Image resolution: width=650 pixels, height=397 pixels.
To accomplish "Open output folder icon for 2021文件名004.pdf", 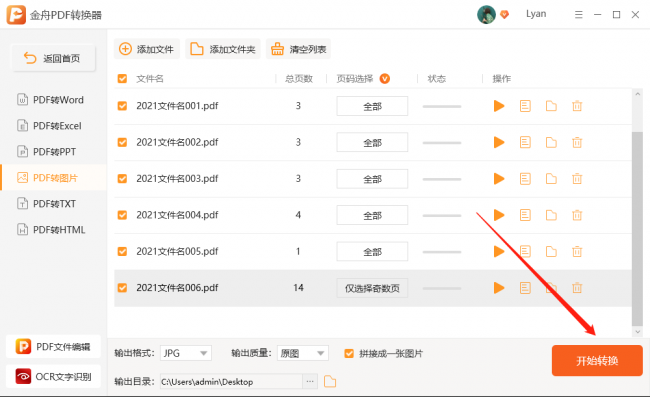I will [551, 215].
